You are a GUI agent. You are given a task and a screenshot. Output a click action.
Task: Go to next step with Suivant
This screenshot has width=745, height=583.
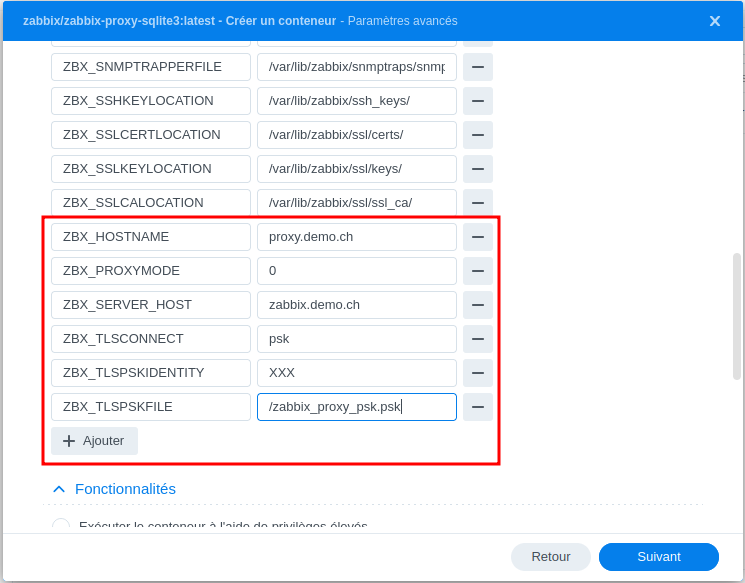pyautogui.click(x=659, y=557)
